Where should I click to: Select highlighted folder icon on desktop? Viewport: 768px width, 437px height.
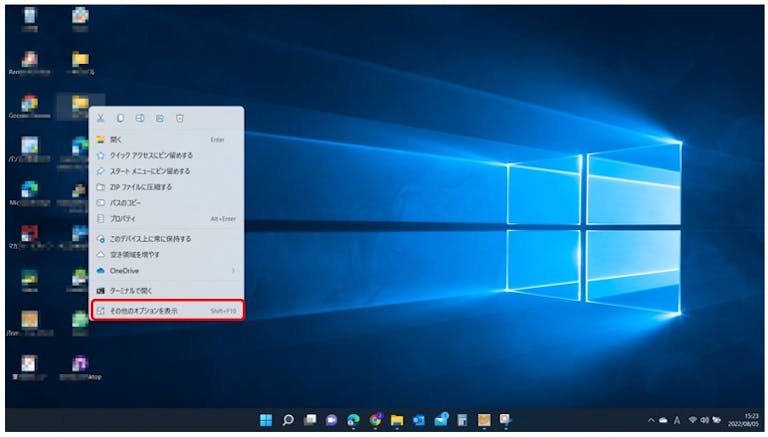coord(80,106)
